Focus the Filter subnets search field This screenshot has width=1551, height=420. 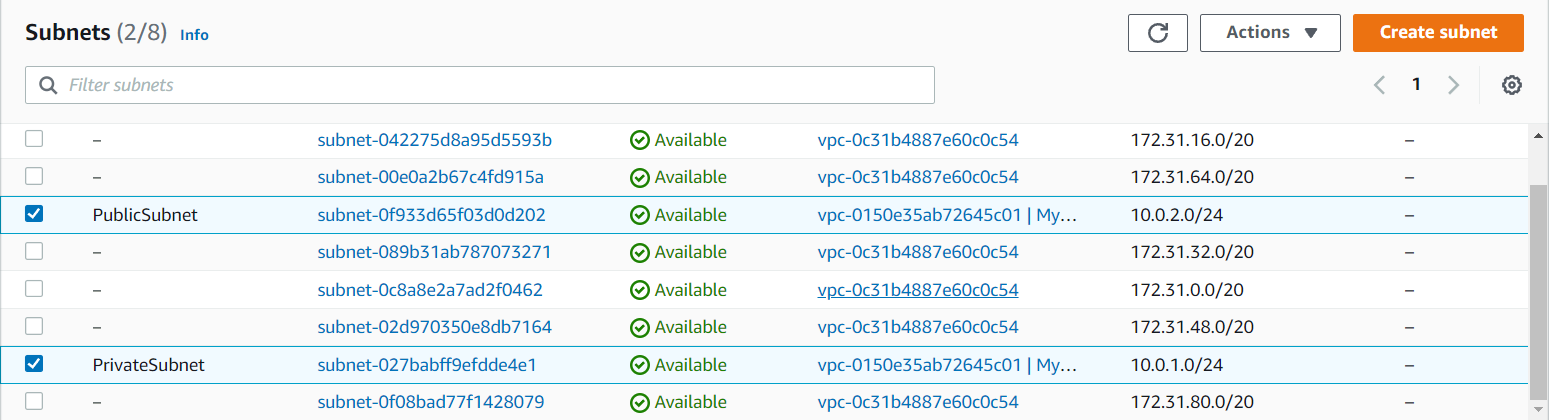click(480, 85)
